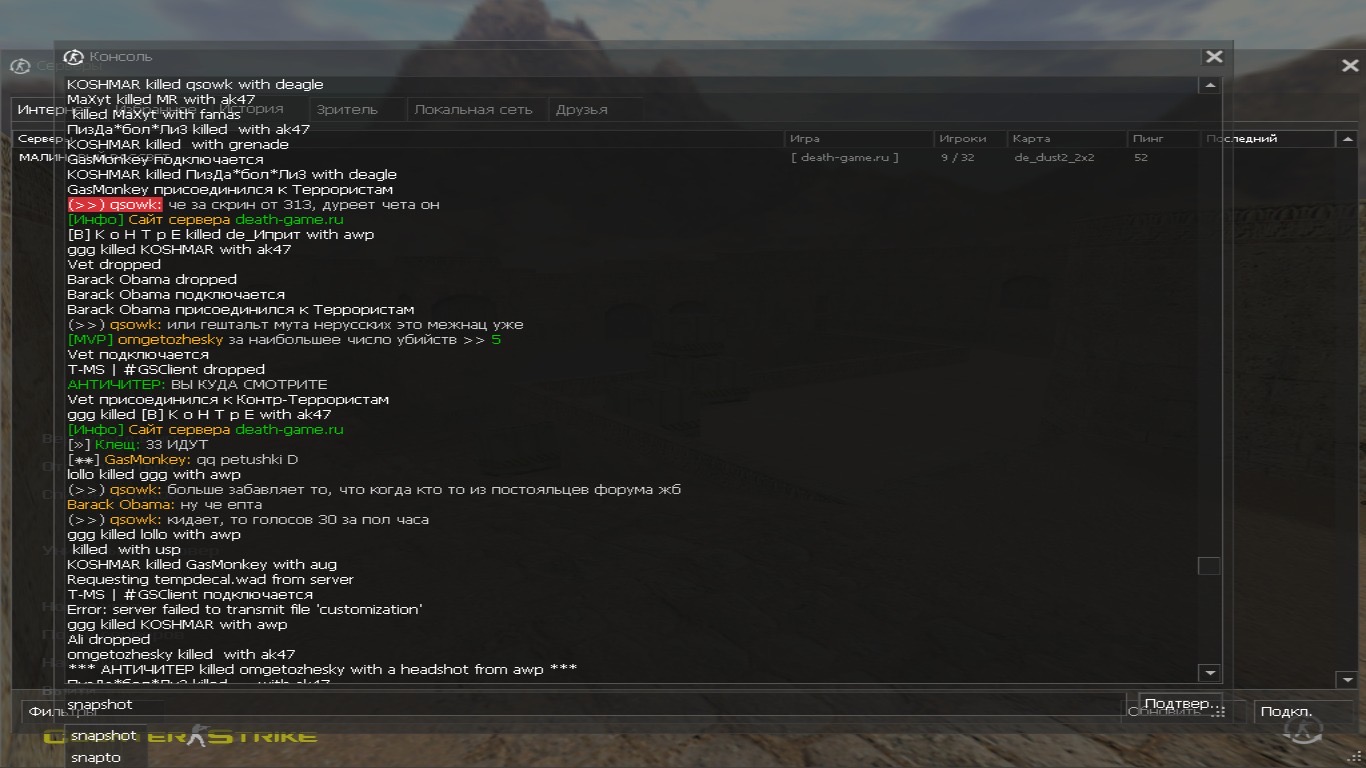Click the Подтвер. submit button
The width and height of the screenshot is (1366, 768).
click(x=1180, y=704)
